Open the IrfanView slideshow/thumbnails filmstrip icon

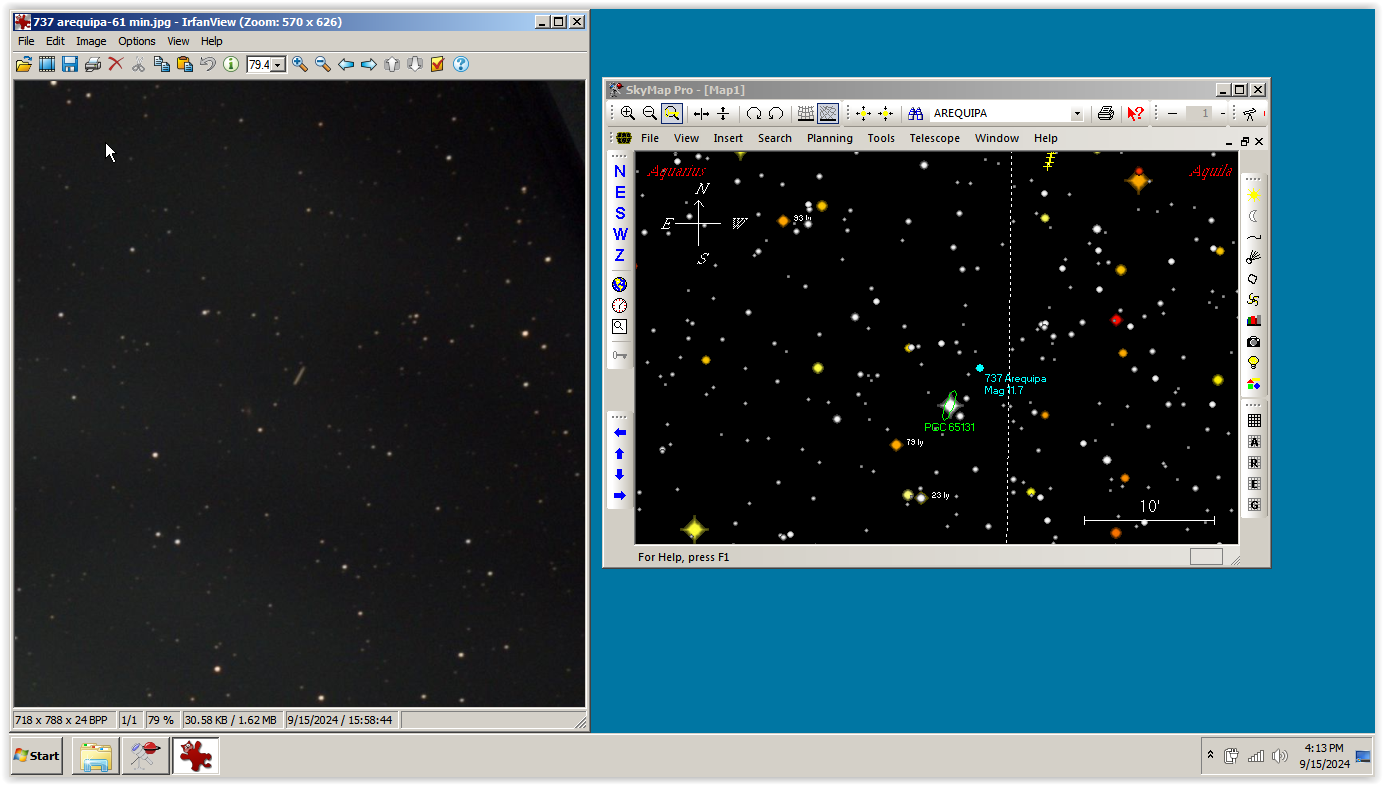tap(47, 64)
